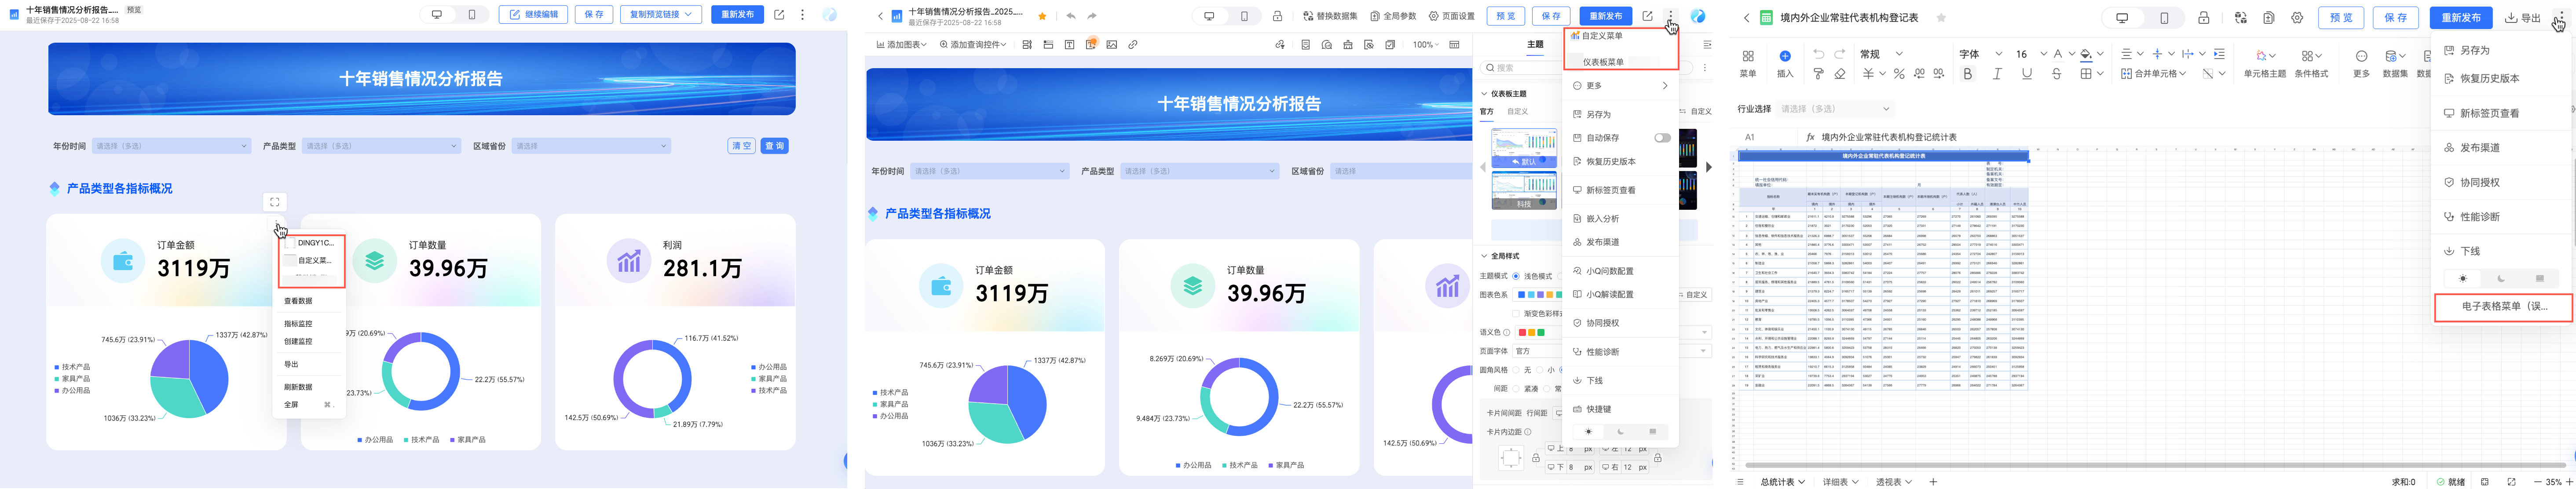Click the format painter icon
The width and height of the screenshot is (2576, 489).
(x=1819, y=74)
